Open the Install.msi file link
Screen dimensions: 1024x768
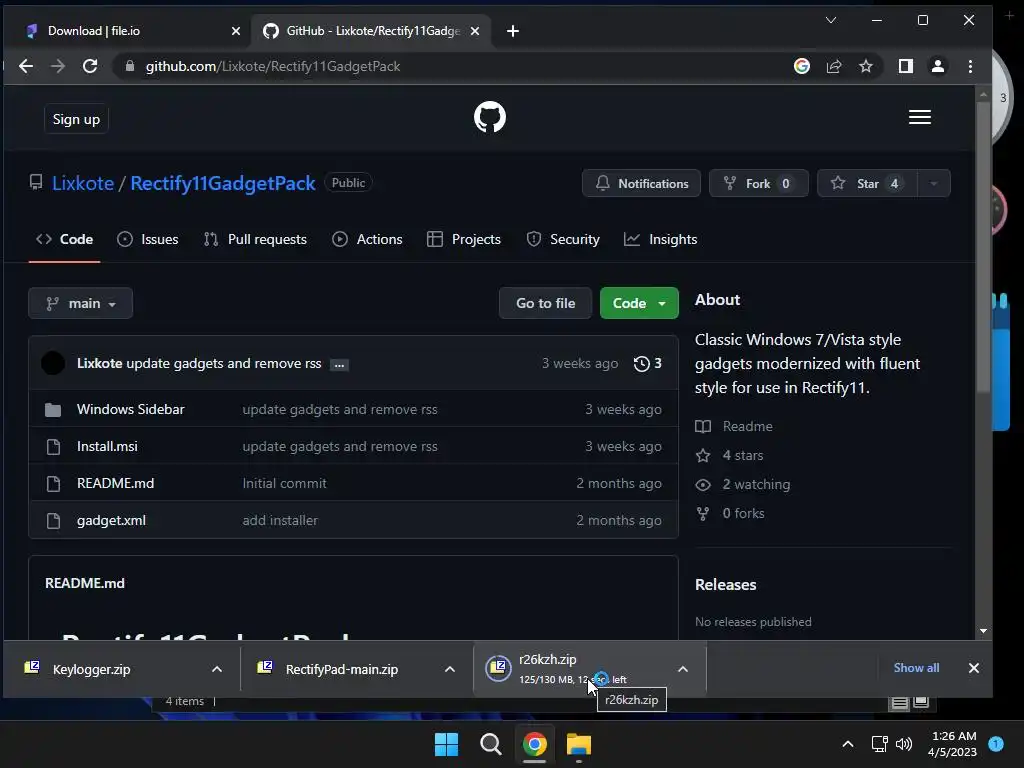[x=107, y=447]
